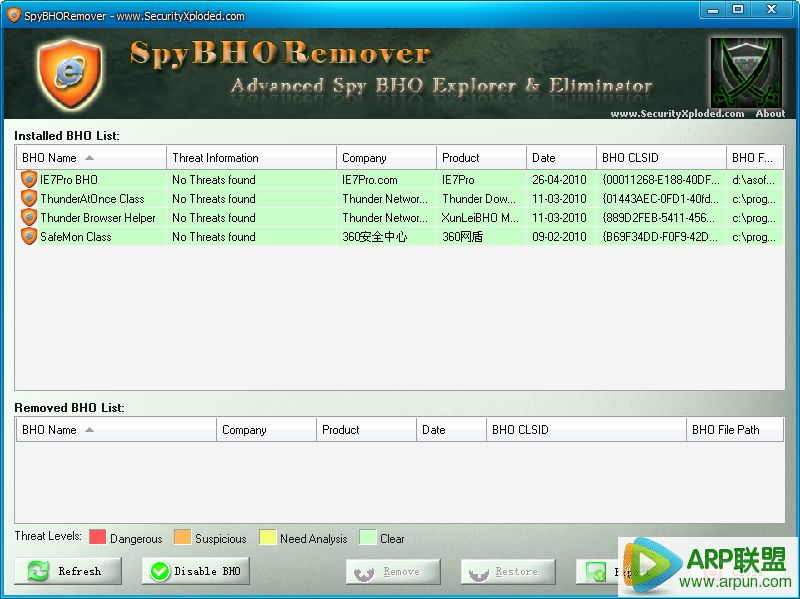Open the About link

770,114
